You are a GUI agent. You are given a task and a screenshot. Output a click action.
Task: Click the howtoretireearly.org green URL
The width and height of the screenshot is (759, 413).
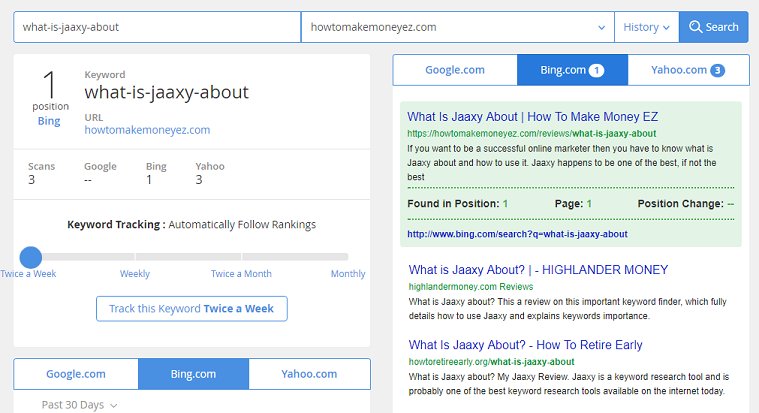point(491,362)
